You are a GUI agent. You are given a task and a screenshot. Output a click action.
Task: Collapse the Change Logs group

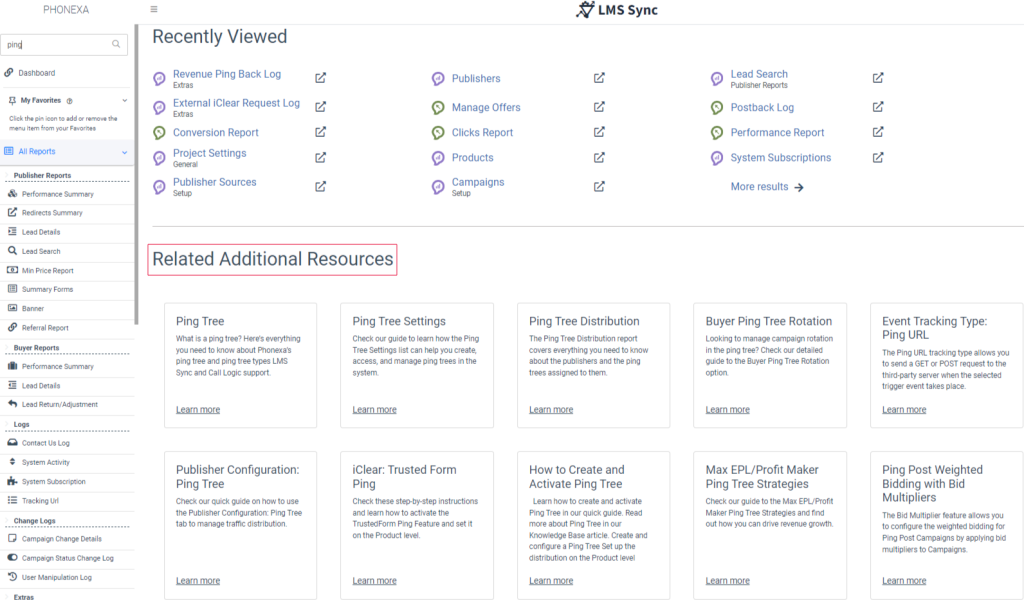pyautogui.click(x=8, y=521)
